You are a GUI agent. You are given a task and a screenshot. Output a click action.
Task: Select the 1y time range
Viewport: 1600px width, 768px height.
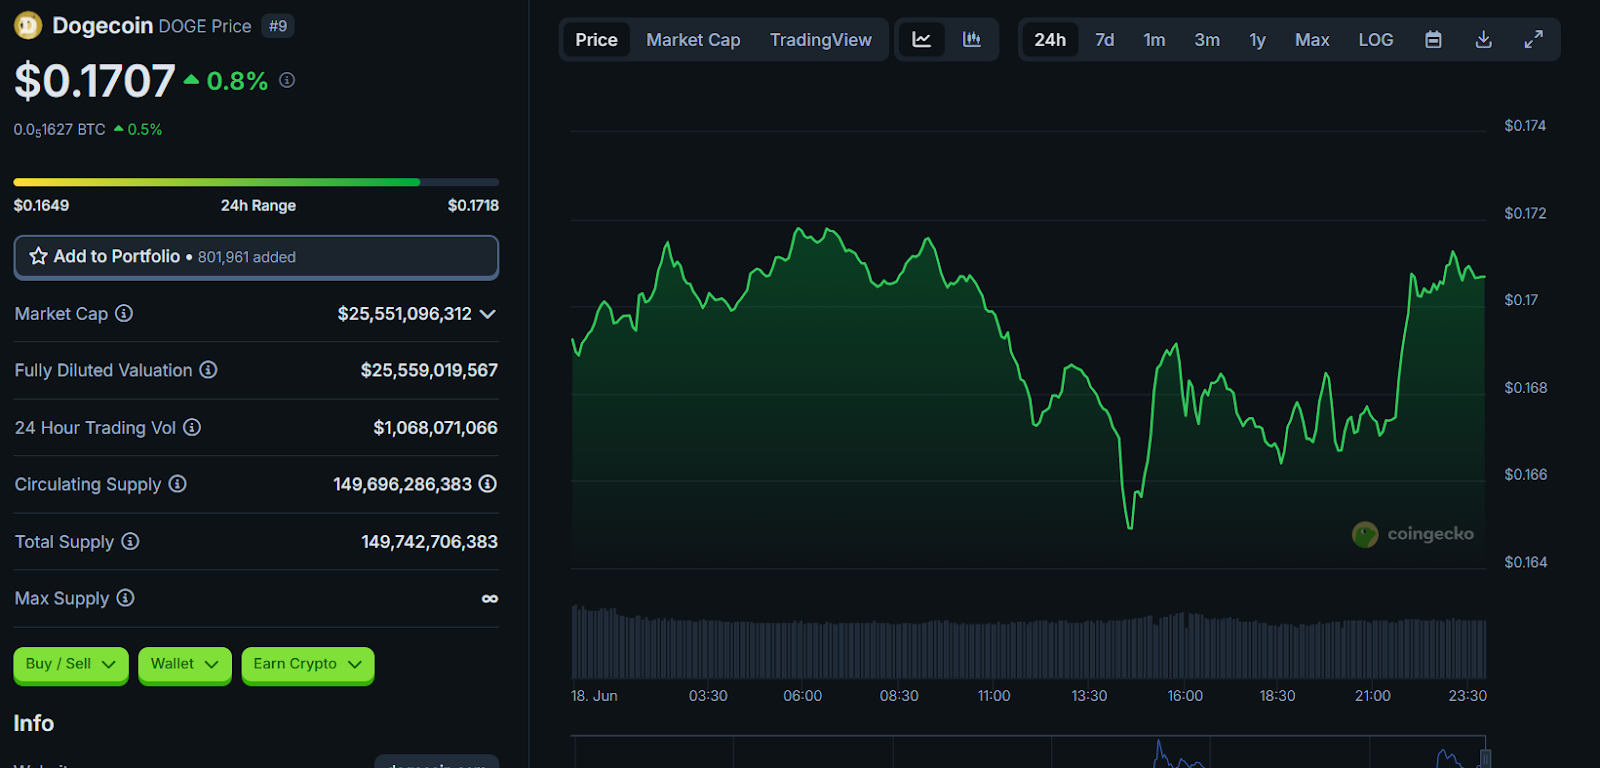(x=1257, y=40)
